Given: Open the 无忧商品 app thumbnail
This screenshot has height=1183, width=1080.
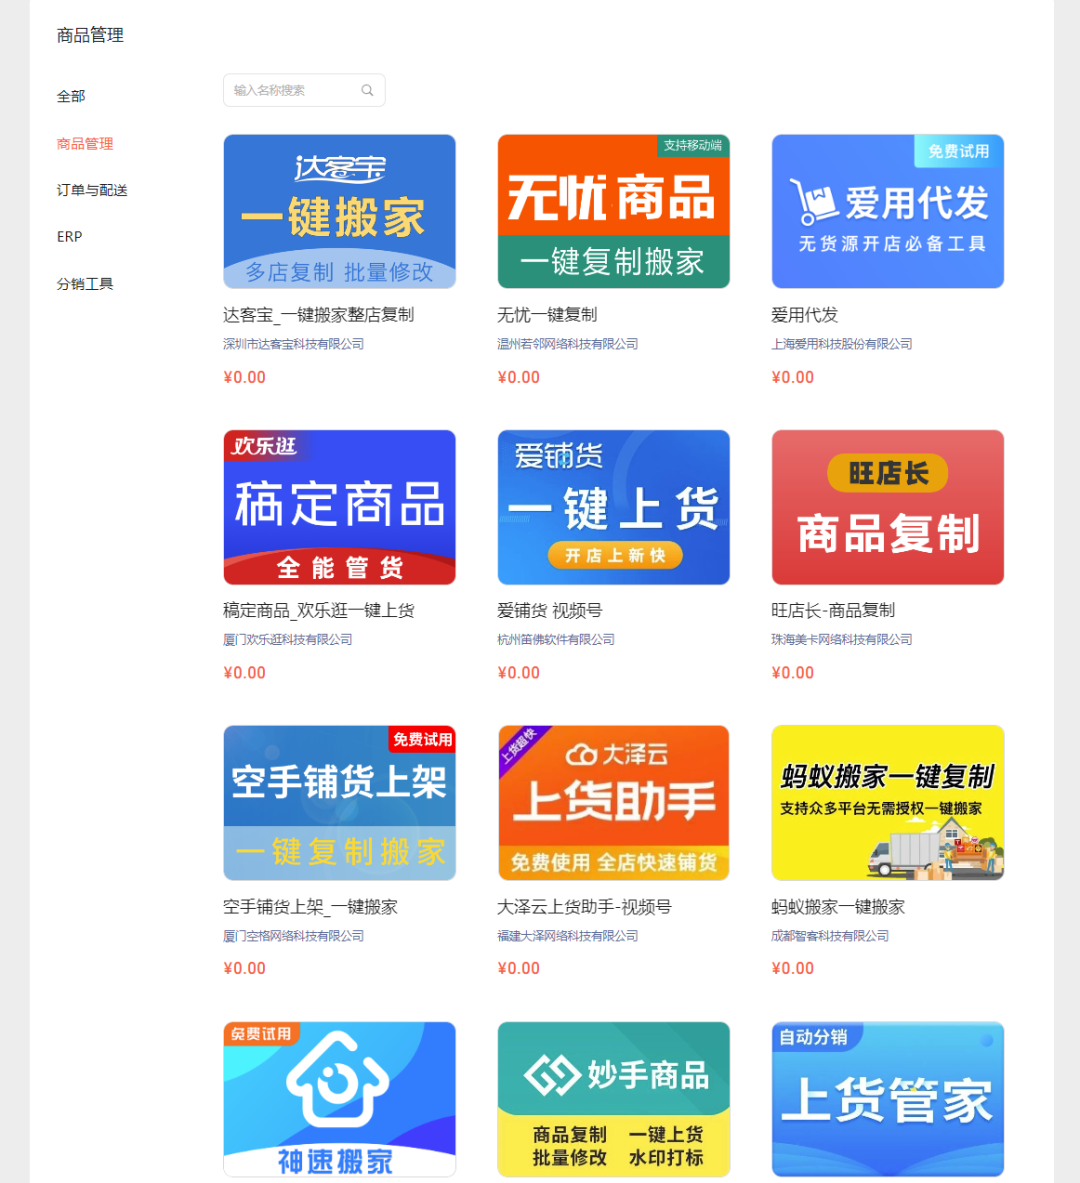Looking at the screenshot, I should (x=614, y=211).
